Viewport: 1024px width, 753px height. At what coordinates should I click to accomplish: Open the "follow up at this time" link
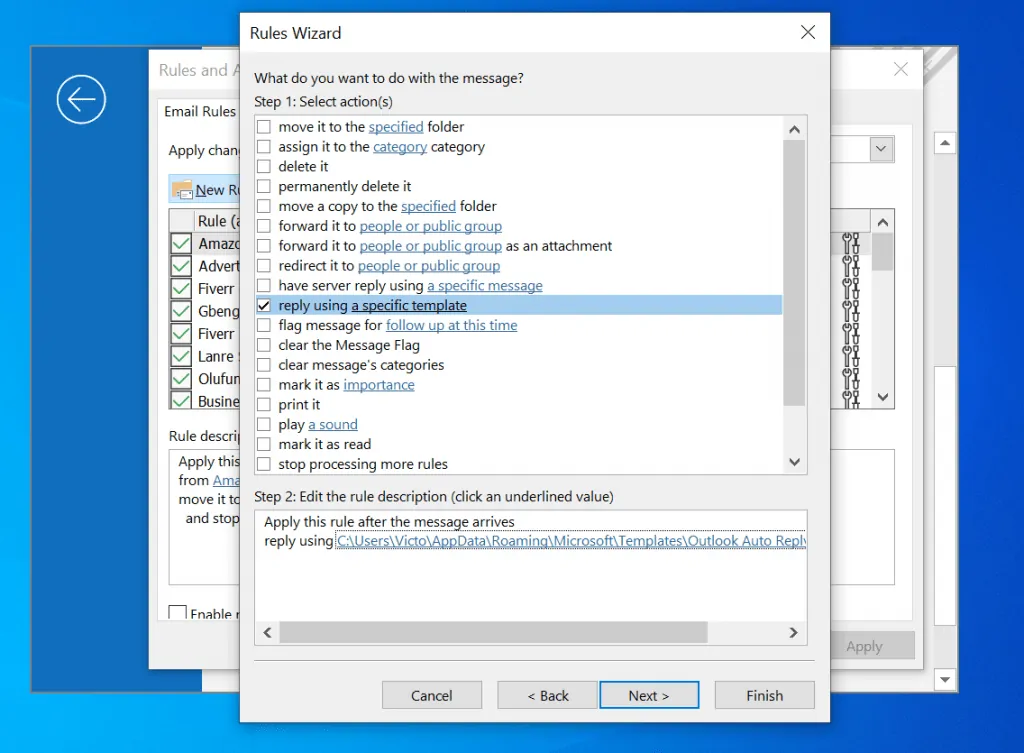pyautogui.click(x=451, y=325)
